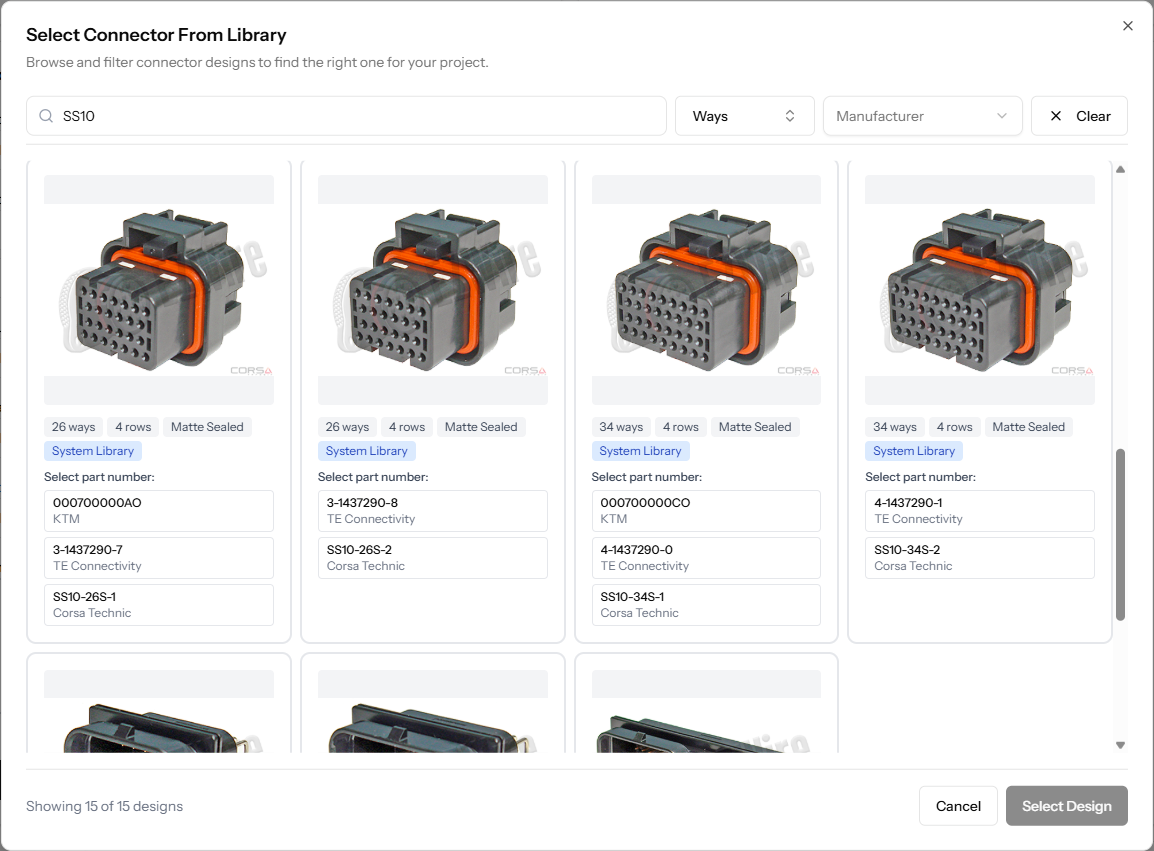Select part number 000700000AO by KTM
This screenshot has height=851, width=1154.
(x=158, y=510)
